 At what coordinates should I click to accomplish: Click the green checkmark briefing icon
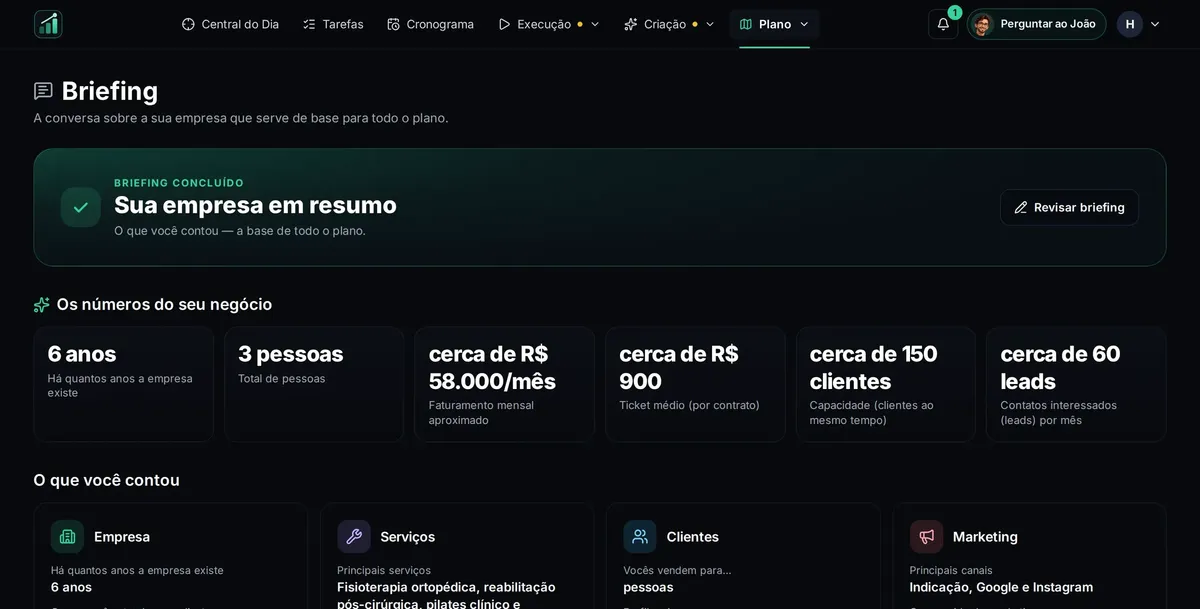[x=81, y=207]
